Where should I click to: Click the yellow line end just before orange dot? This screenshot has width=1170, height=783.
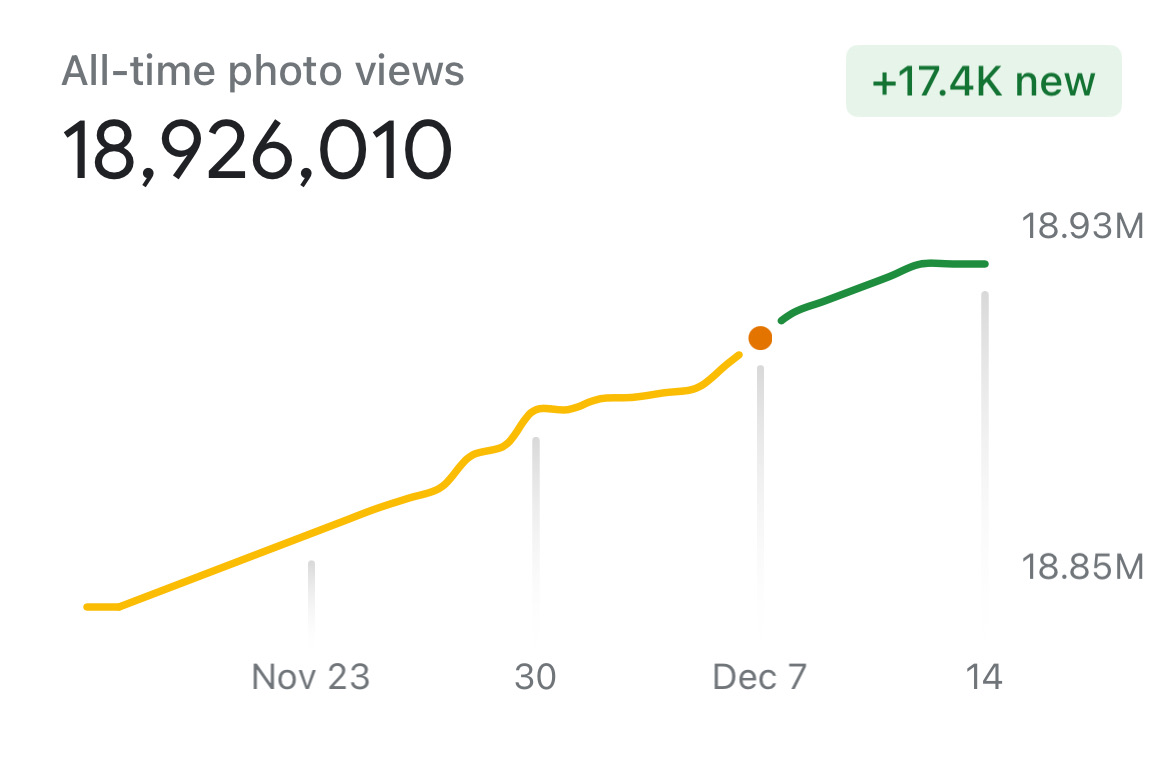732,359
